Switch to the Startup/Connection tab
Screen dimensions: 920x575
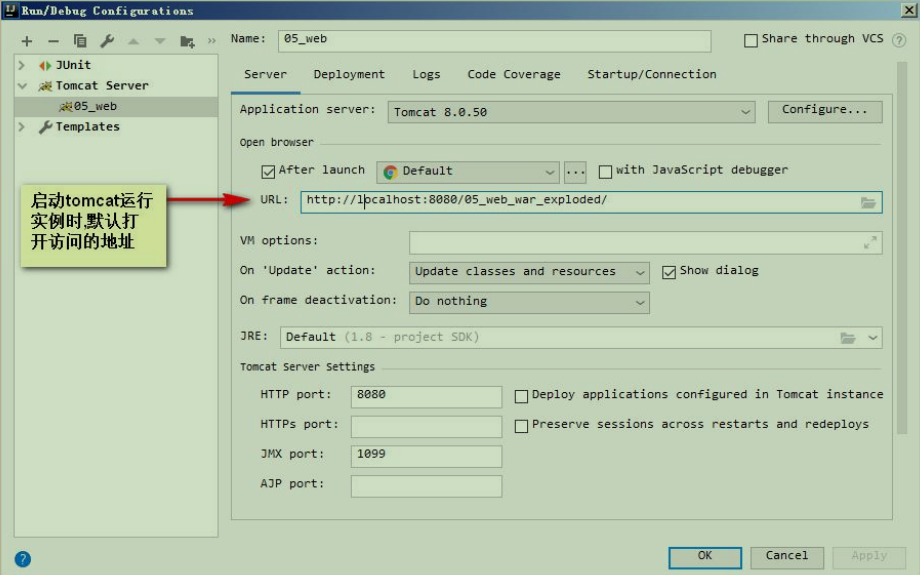click(652, 75)
